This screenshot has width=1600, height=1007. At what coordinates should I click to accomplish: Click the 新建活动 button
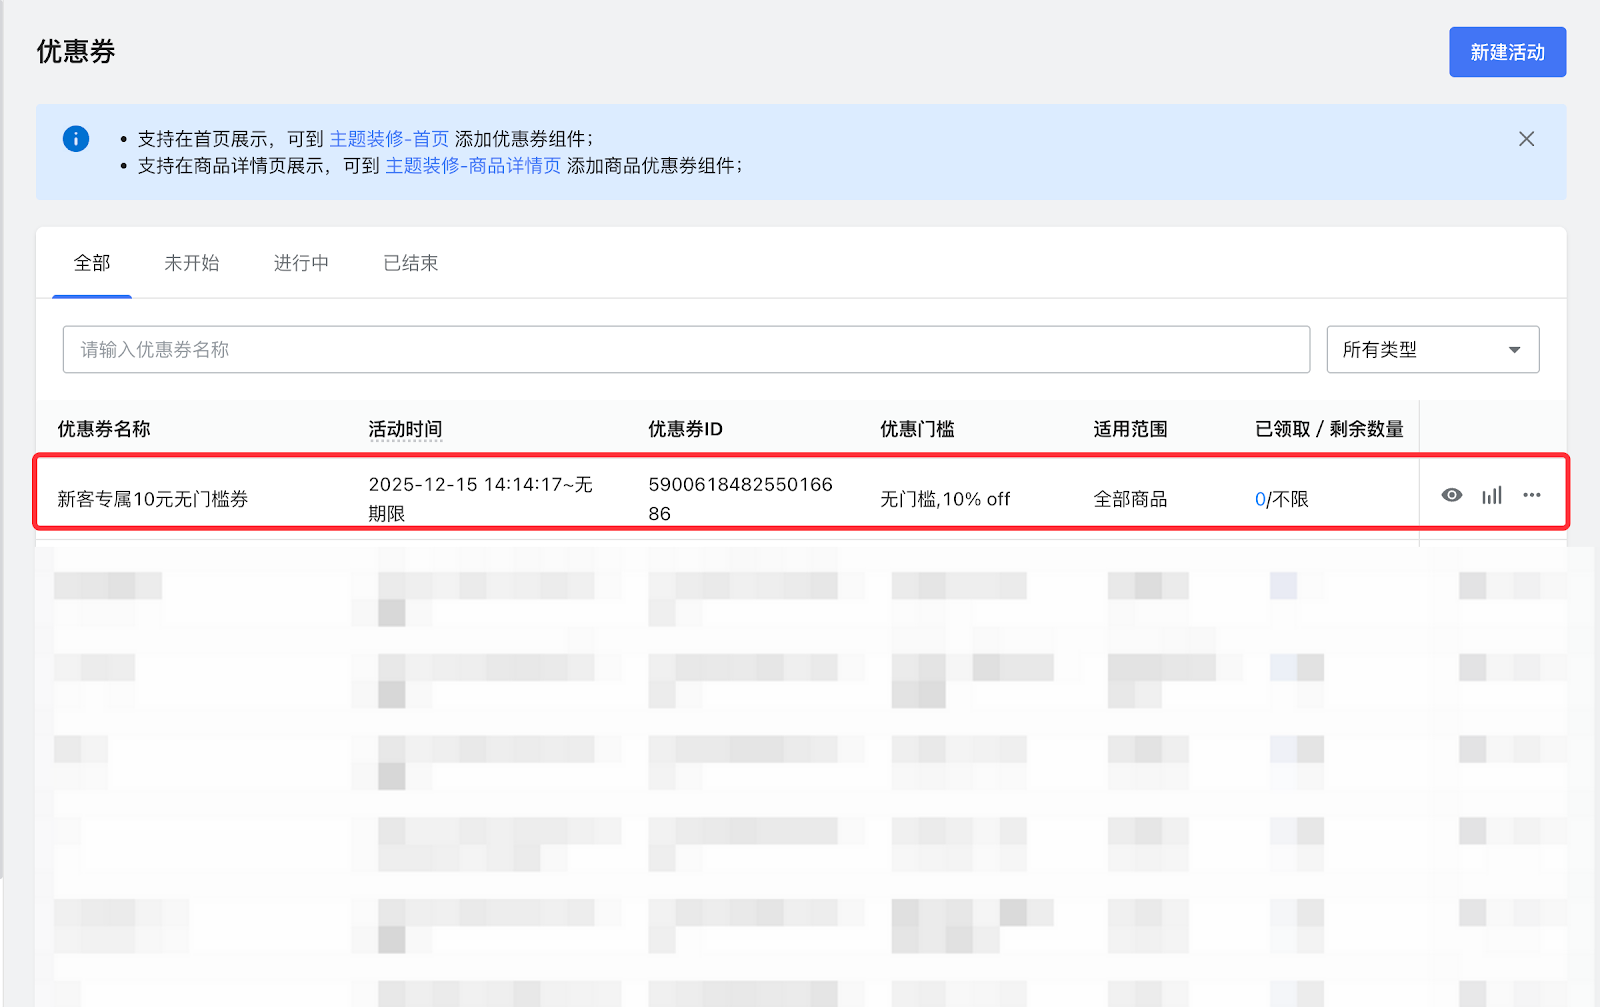(1507, 52)
